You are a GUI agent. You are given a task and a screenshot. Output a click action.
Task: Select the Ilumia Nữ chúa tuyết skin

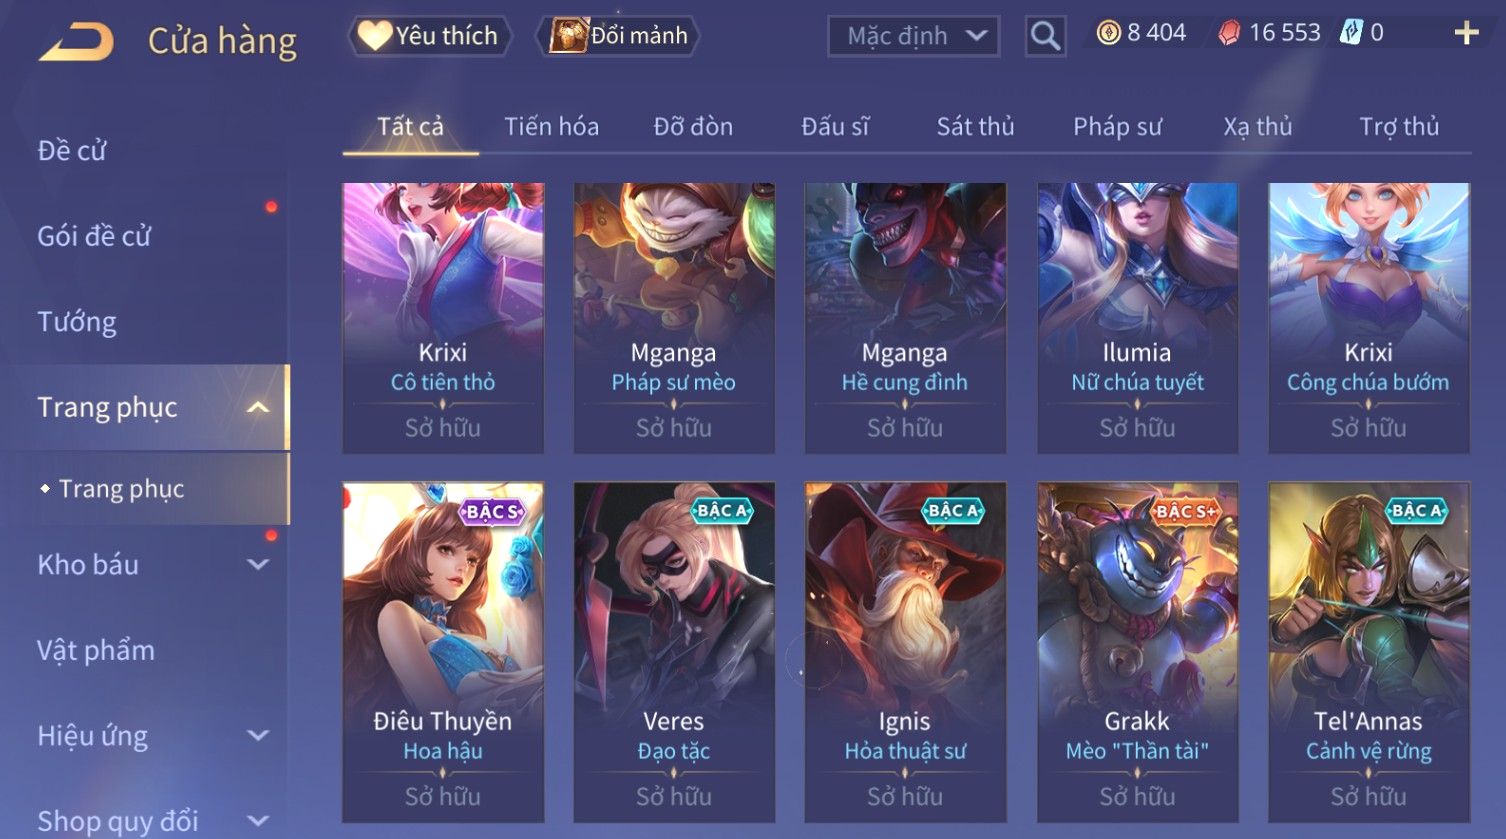(1137, 318)
